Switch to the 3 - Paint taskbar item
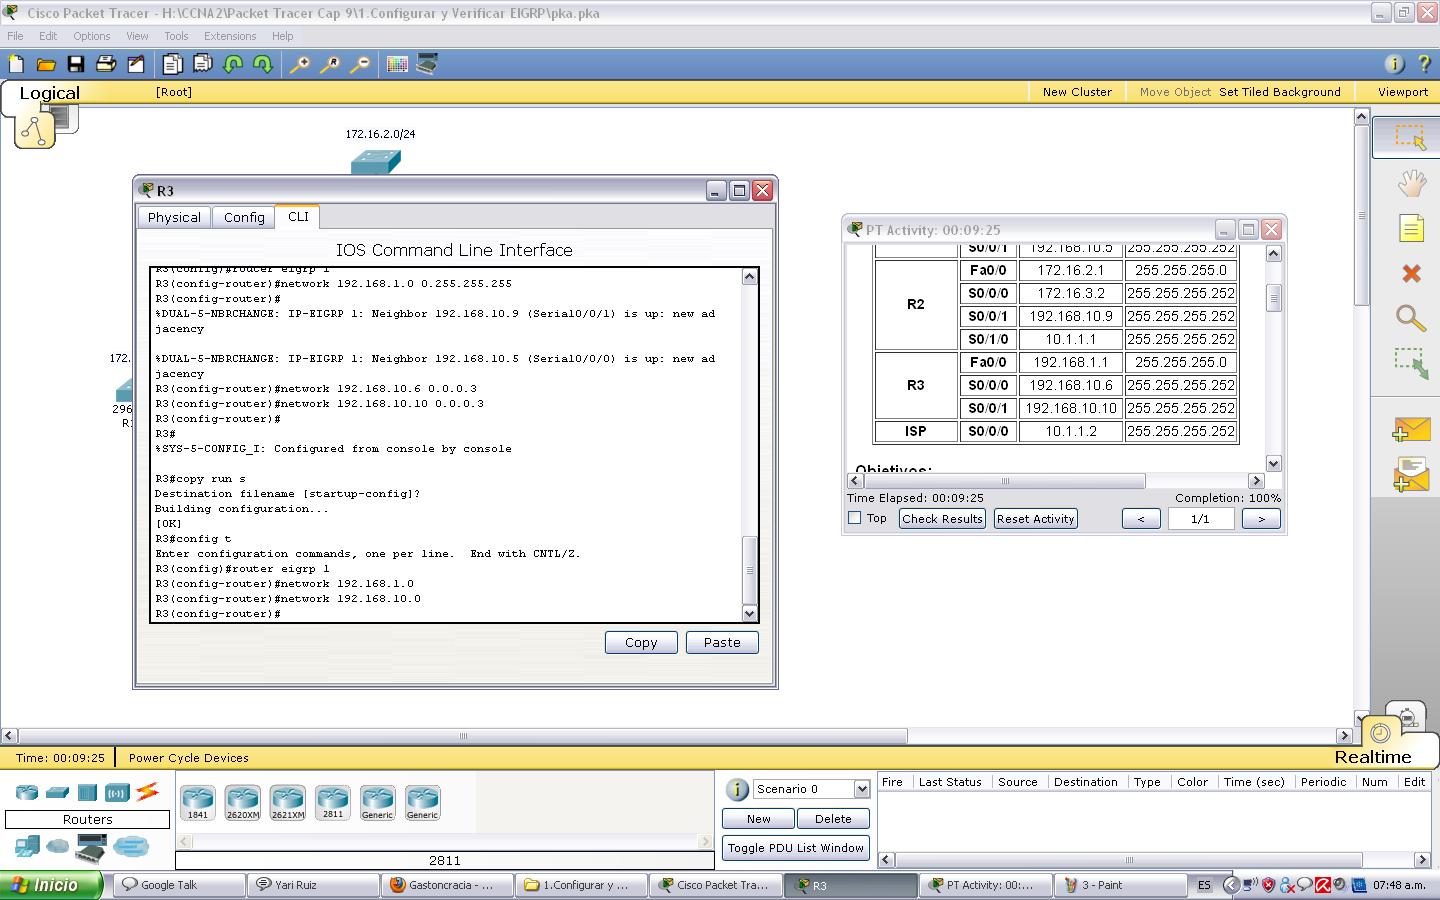The height and width of the screenshot is (900, 1440). pos(1119,885)
